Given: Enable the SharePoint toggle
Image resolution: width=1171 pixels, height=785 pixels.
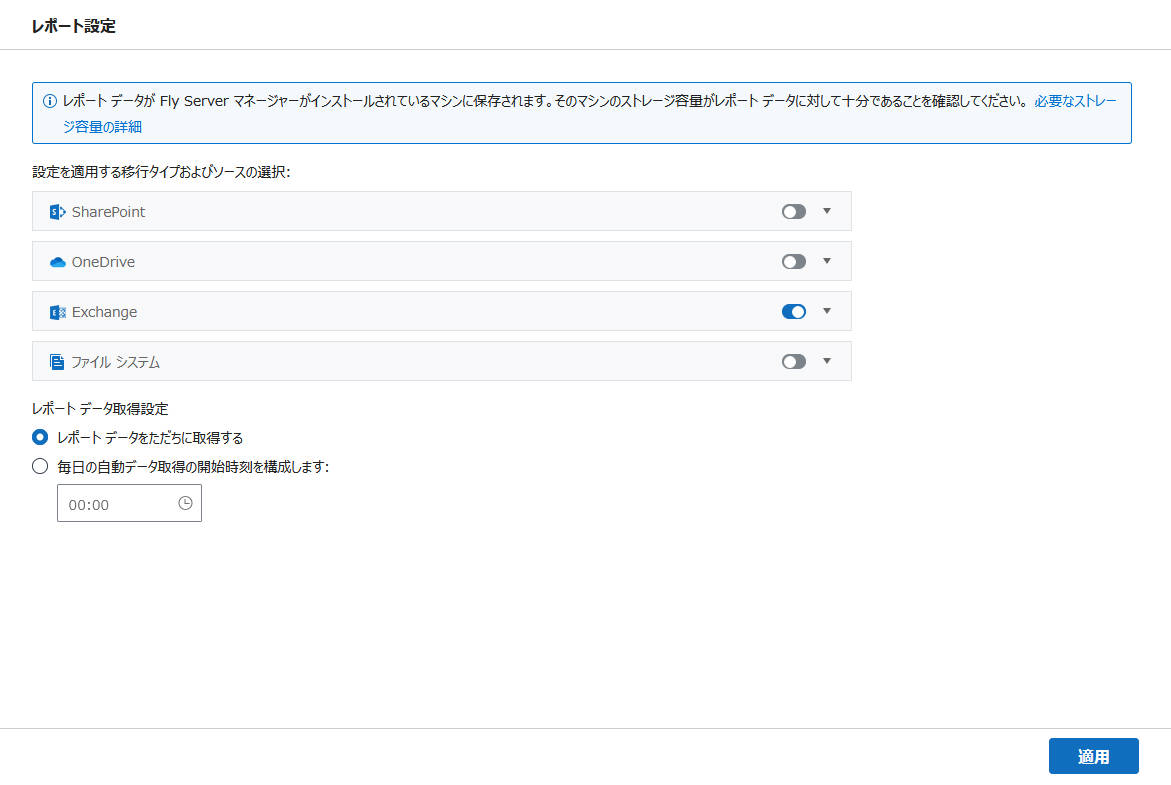Looking at the screenshot, I should tap(794, 211).
